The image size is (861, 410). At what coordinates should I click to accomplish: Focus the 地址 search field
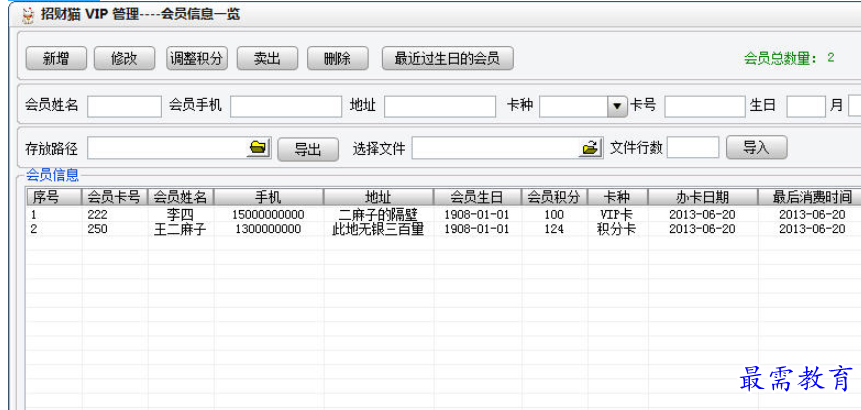pyautogui.click(x=440, y=106)
